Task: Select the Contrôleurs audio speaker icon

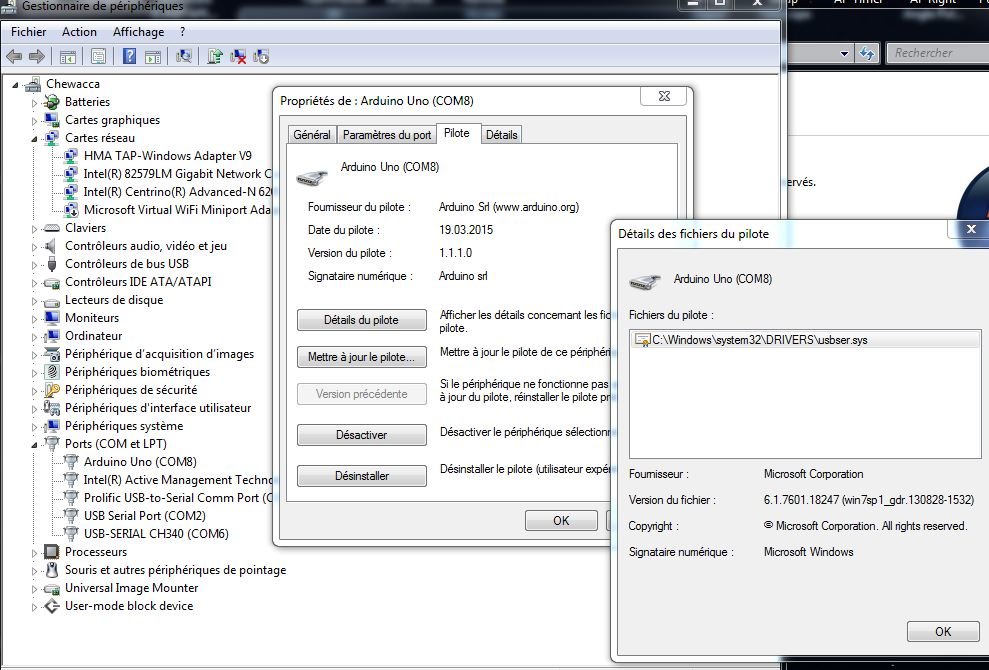Action: click(52, 246)
